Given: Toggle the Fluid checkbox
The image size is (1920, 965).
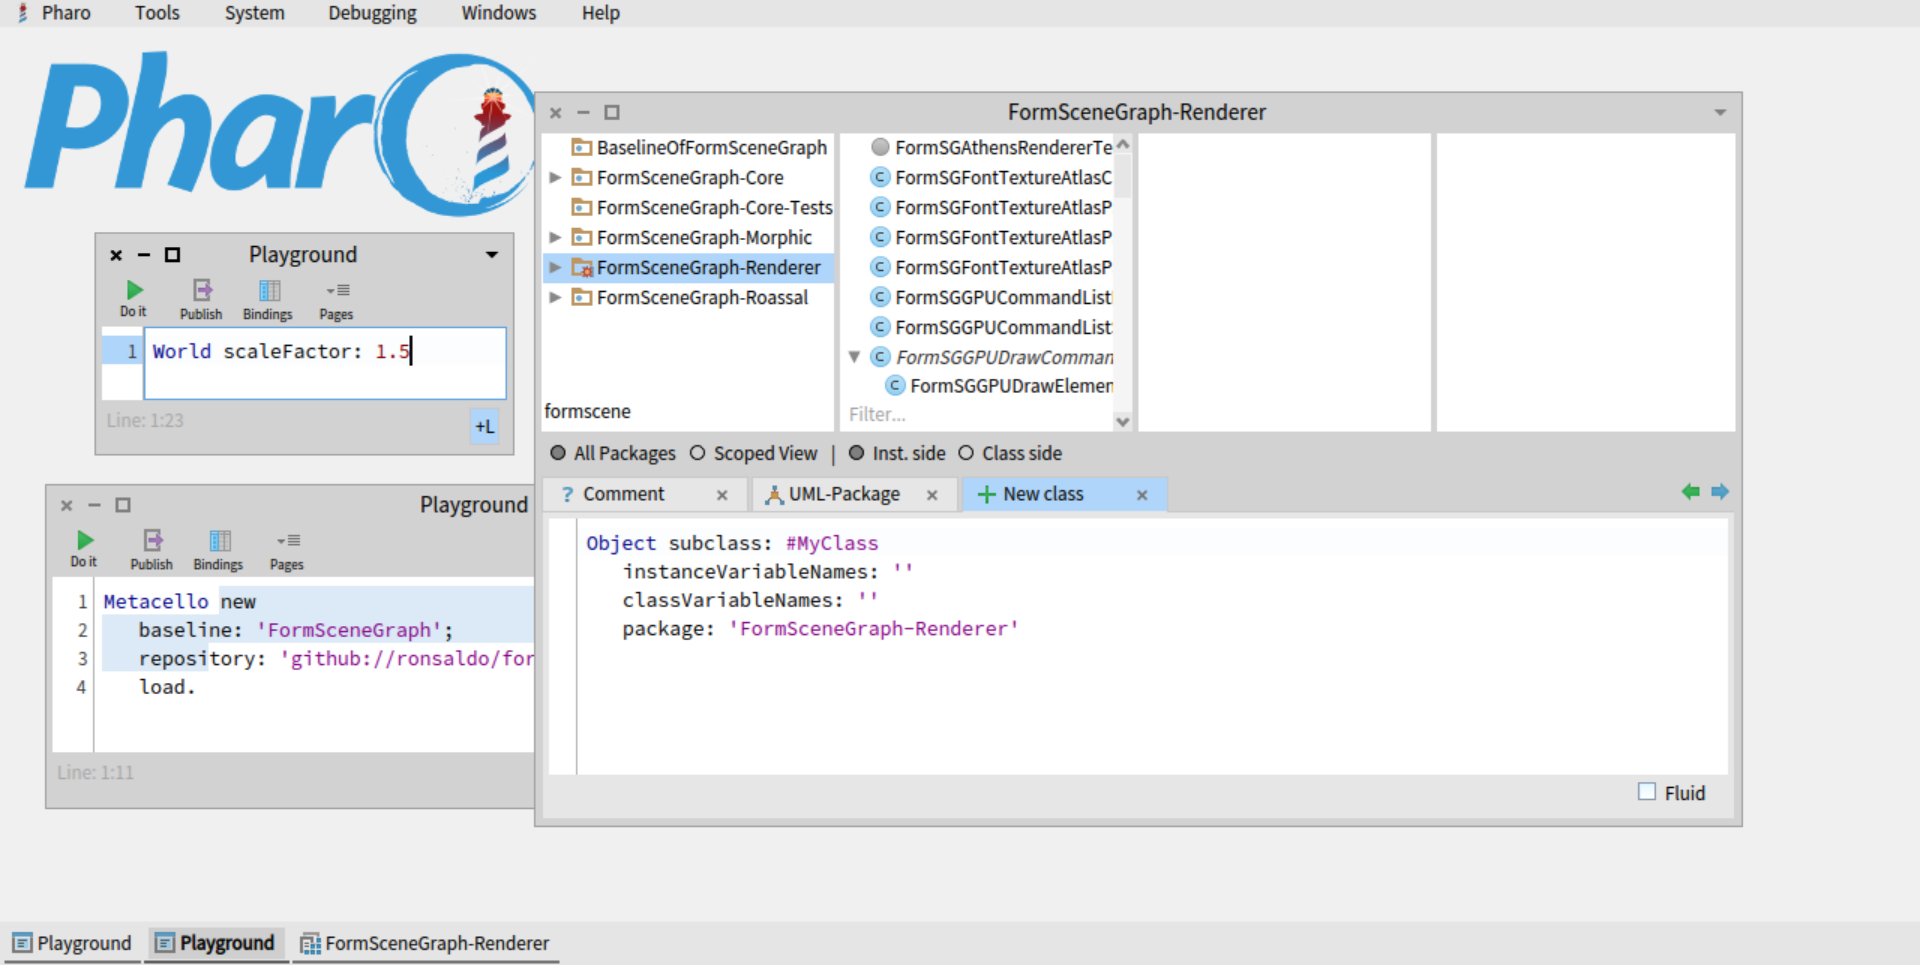Looking at the screenshot, I should (1647, 792).
